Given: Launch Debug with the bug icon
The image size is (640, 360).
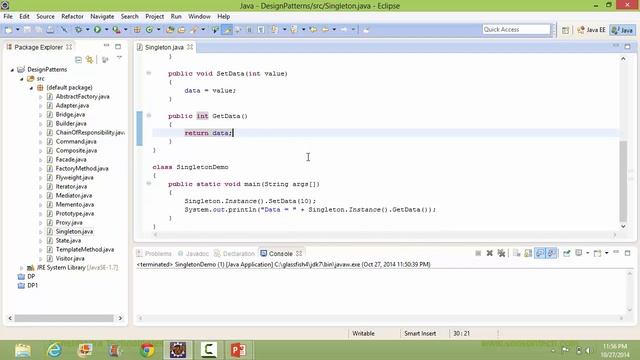Looking at the screenshot, I should pyautogui.click(x=78, y=30).
